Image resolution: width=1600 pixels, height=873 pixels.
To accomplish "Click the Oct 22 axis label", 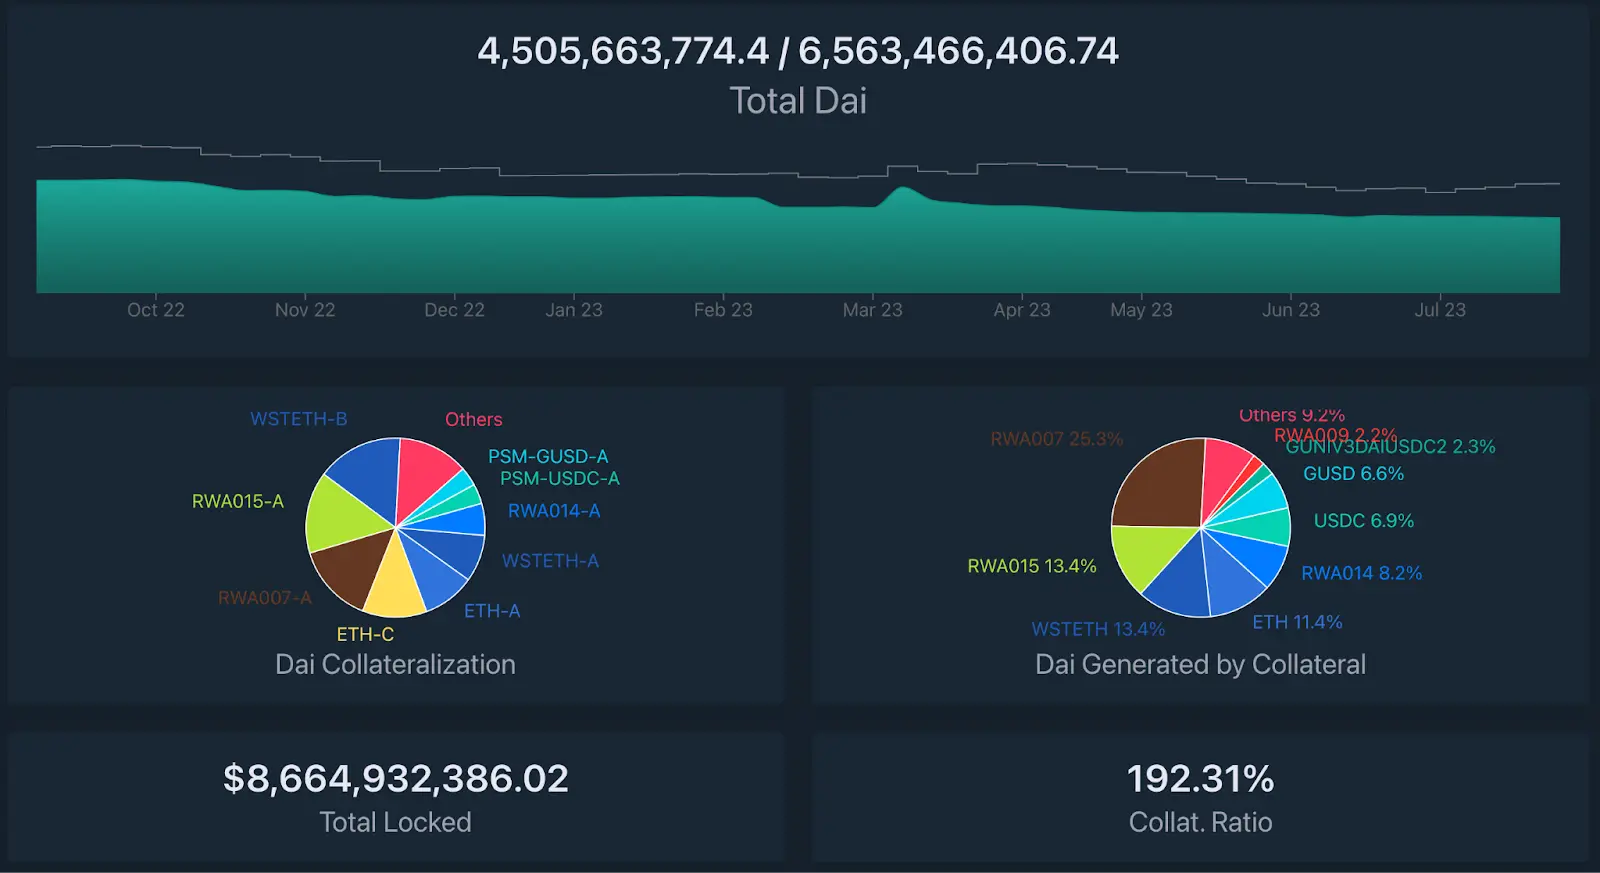I will pyautogui.click(x=156, y=310).
